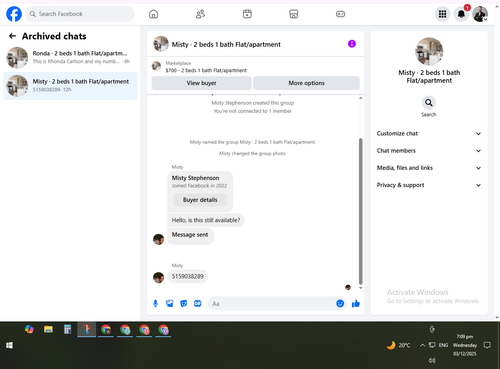
Task: Go to the Home feed icon
Action: click(x=153, y=14)
